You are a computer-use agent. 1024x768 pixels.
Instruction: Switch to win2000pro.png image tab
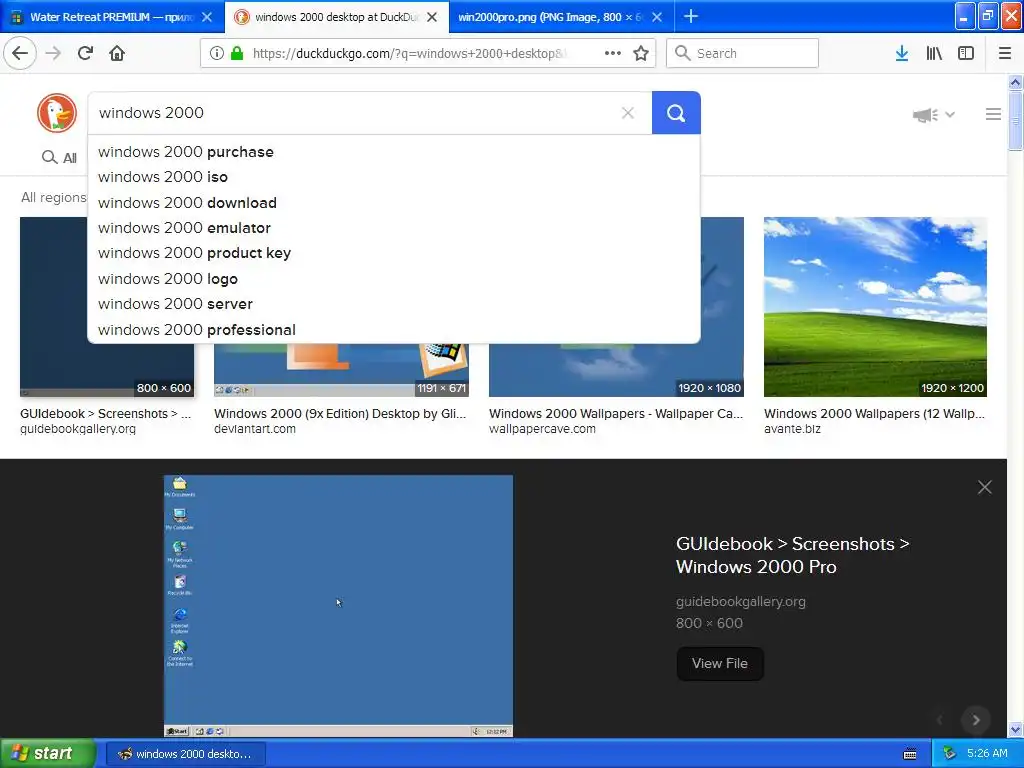[x=562, y=17]
